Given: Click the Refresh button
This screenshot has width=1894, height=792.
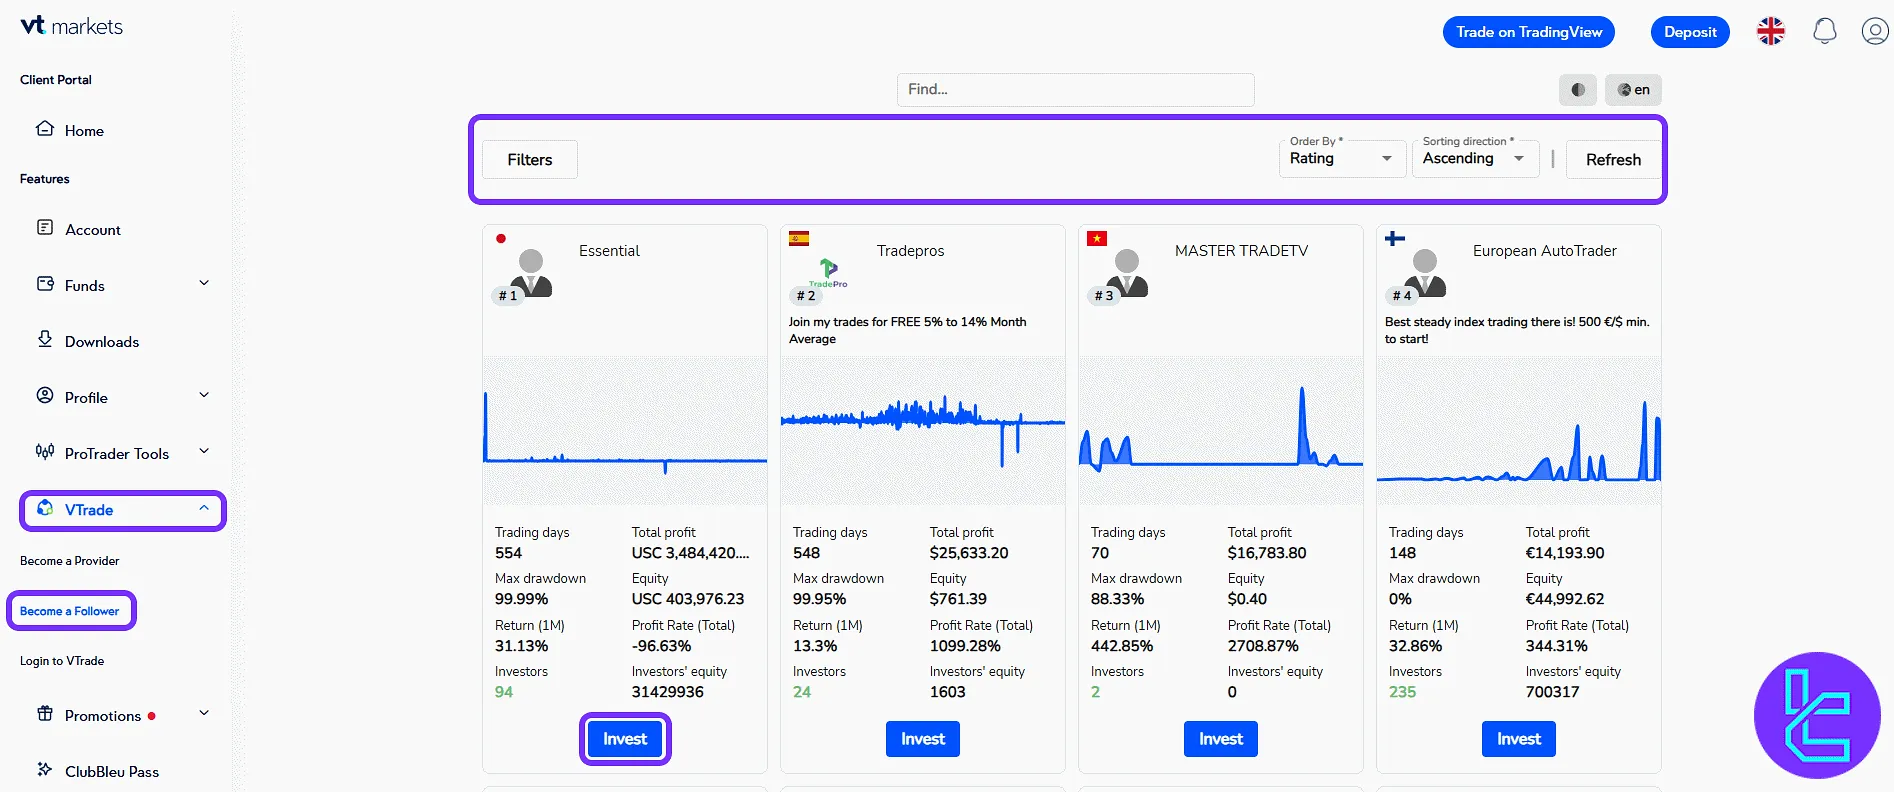Looking at the screenshot, I should (1613, 160).
